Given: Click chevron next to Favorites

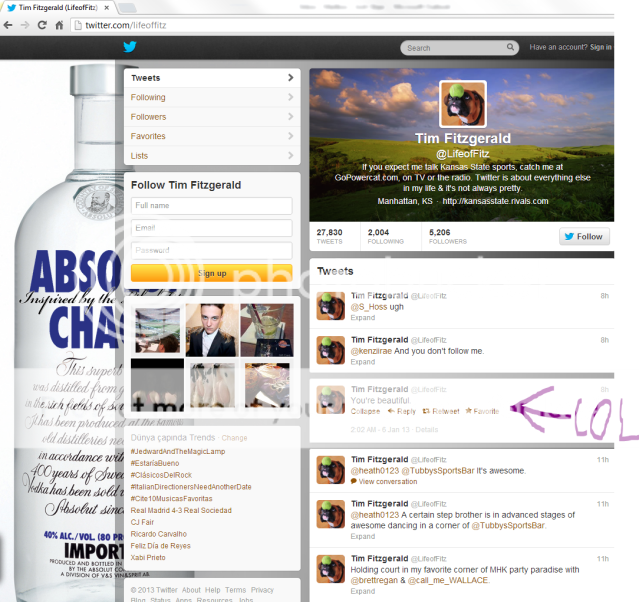Looking at the screenshot, I should (x=291, y=136).
